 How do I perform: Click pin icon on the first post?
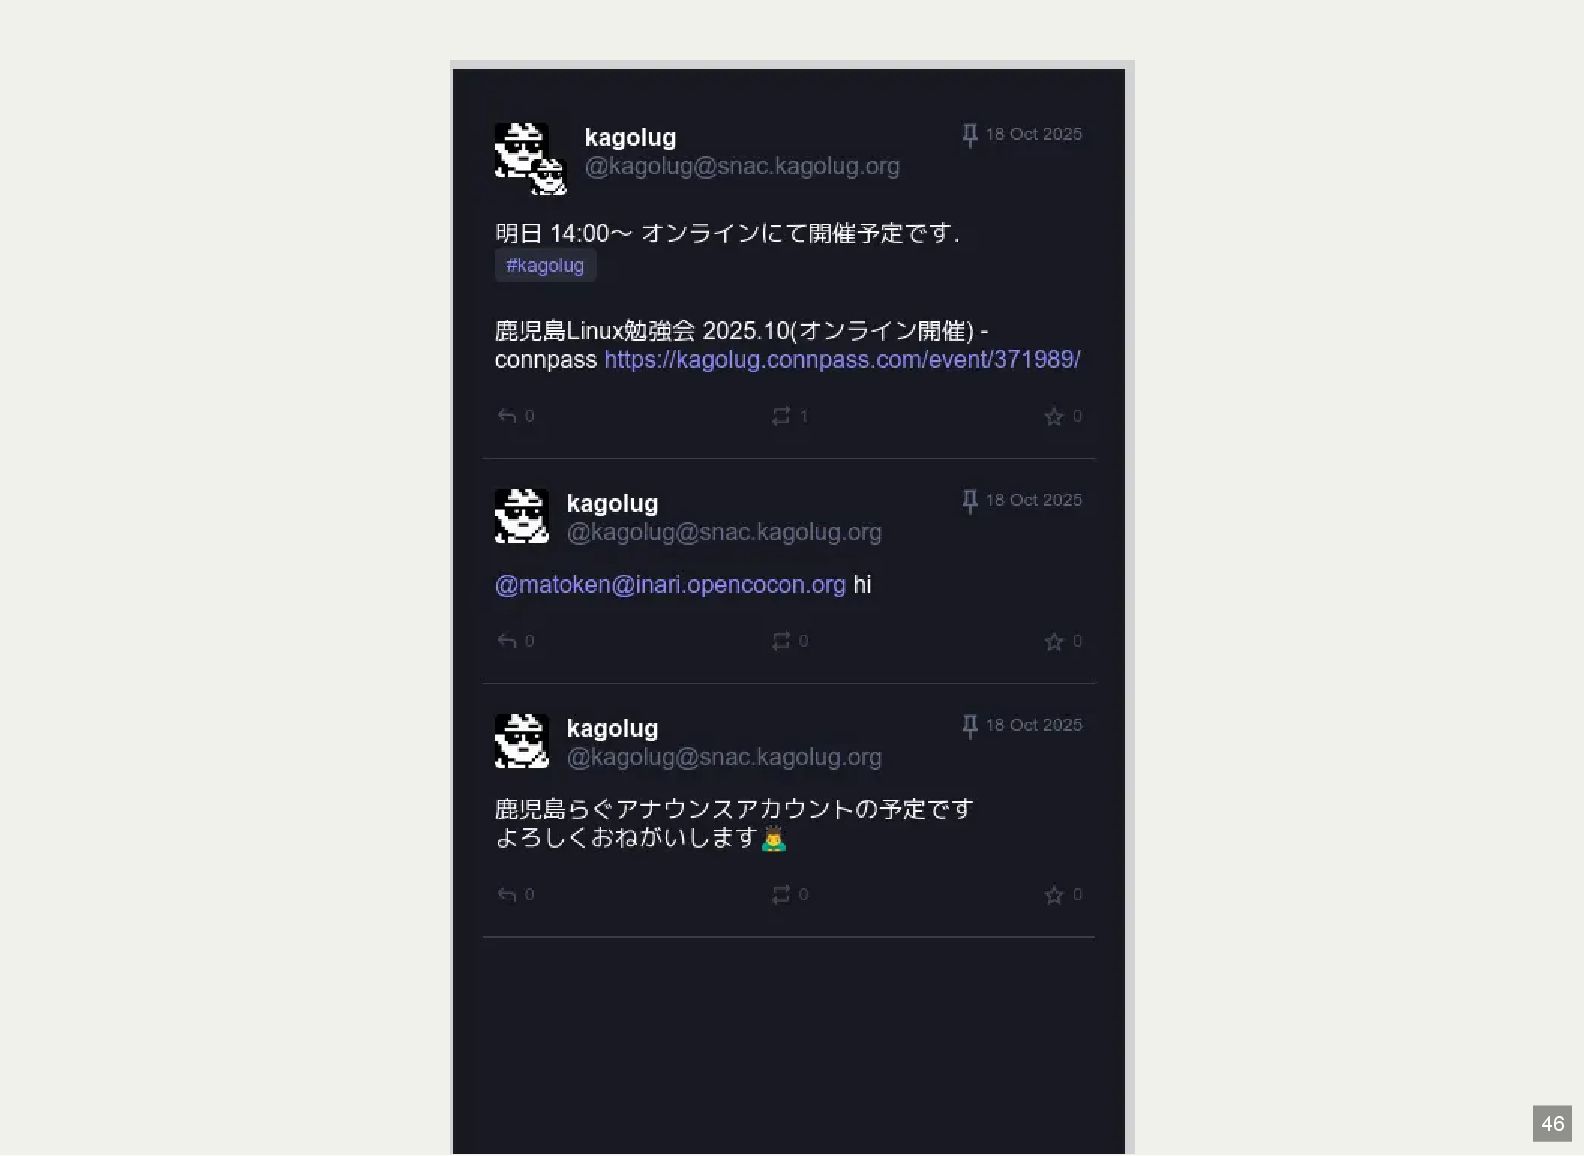[x=969, y=135]
